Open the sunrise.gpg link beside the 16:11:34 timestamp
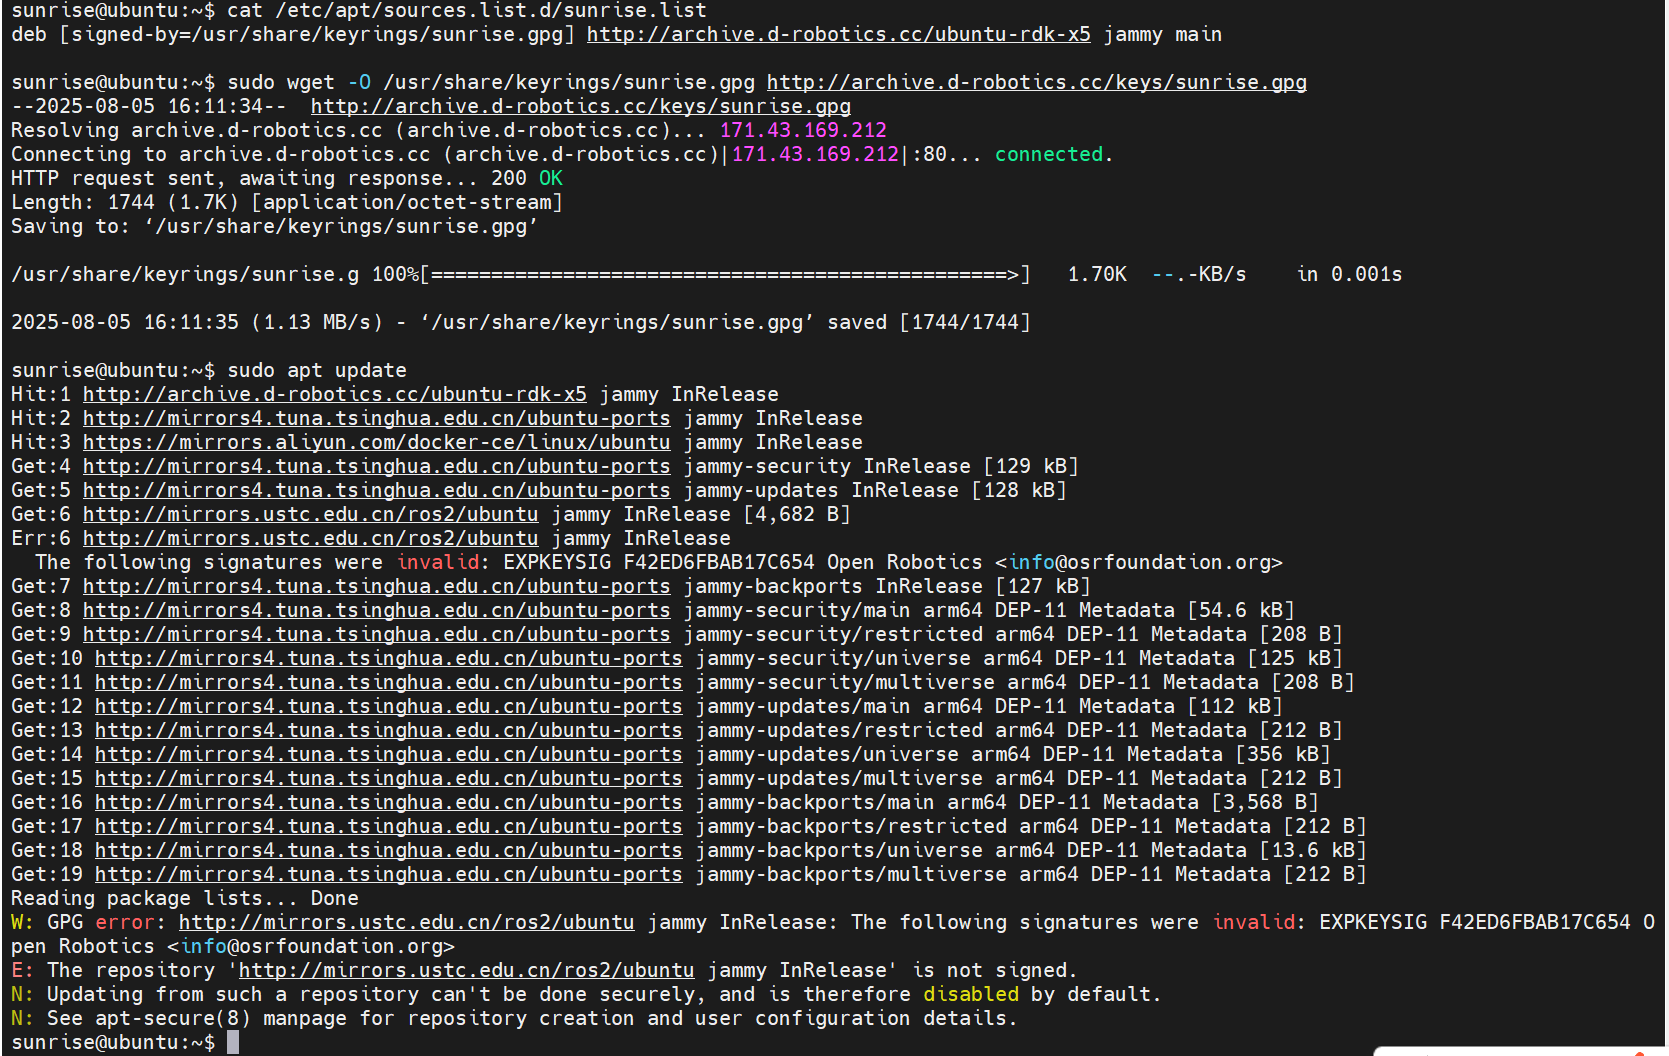This screenshot has height=1056, width=1669. (x=580, y=107)
